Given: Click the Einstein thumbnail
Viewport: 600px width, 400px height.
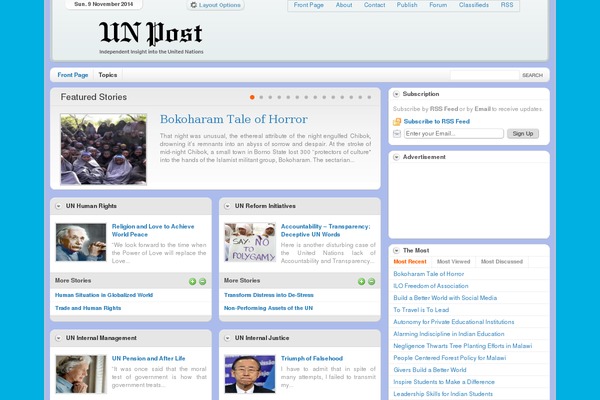Looking at the screenshot, I should (x=81, y=242).
